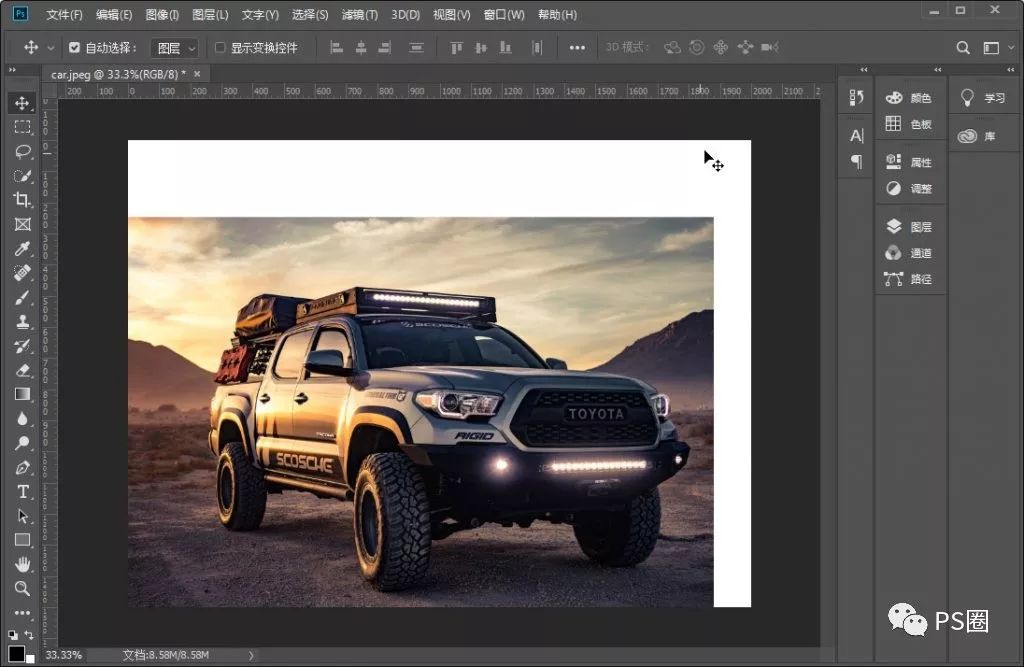Image resolution: width=1024 pixels, height=667 pixels.
Task: Select the Move tool in toolbox
Action: tap(22, 103)
